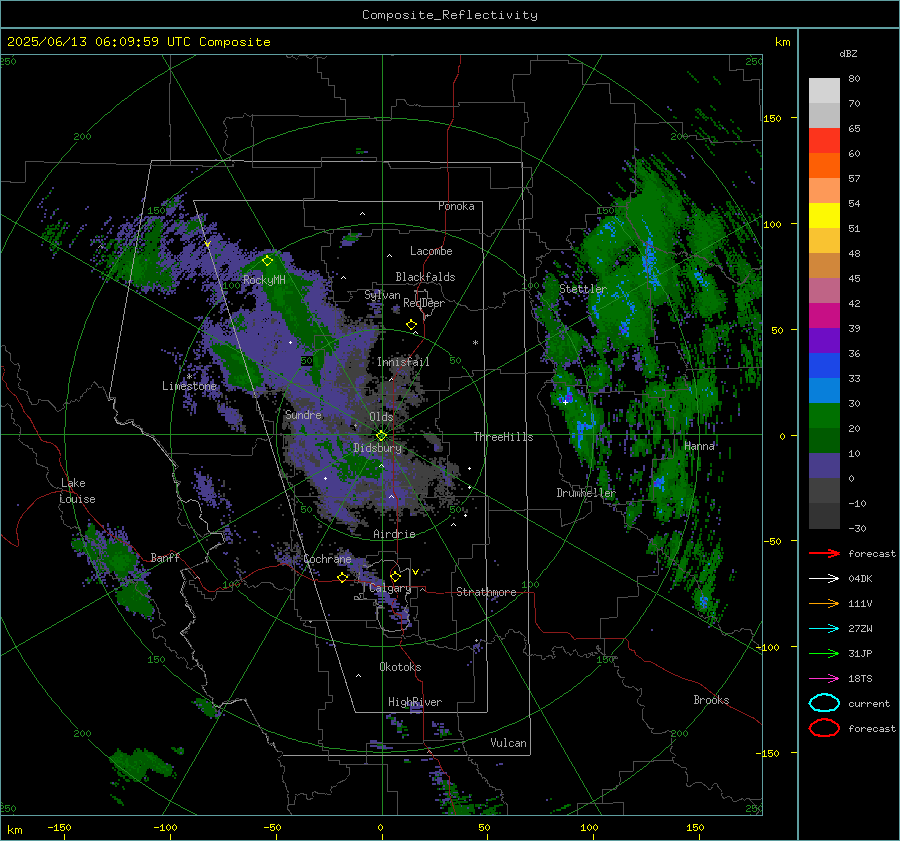Click the Stettler town label
Viewport: 900px width, 841px height.
583,289
